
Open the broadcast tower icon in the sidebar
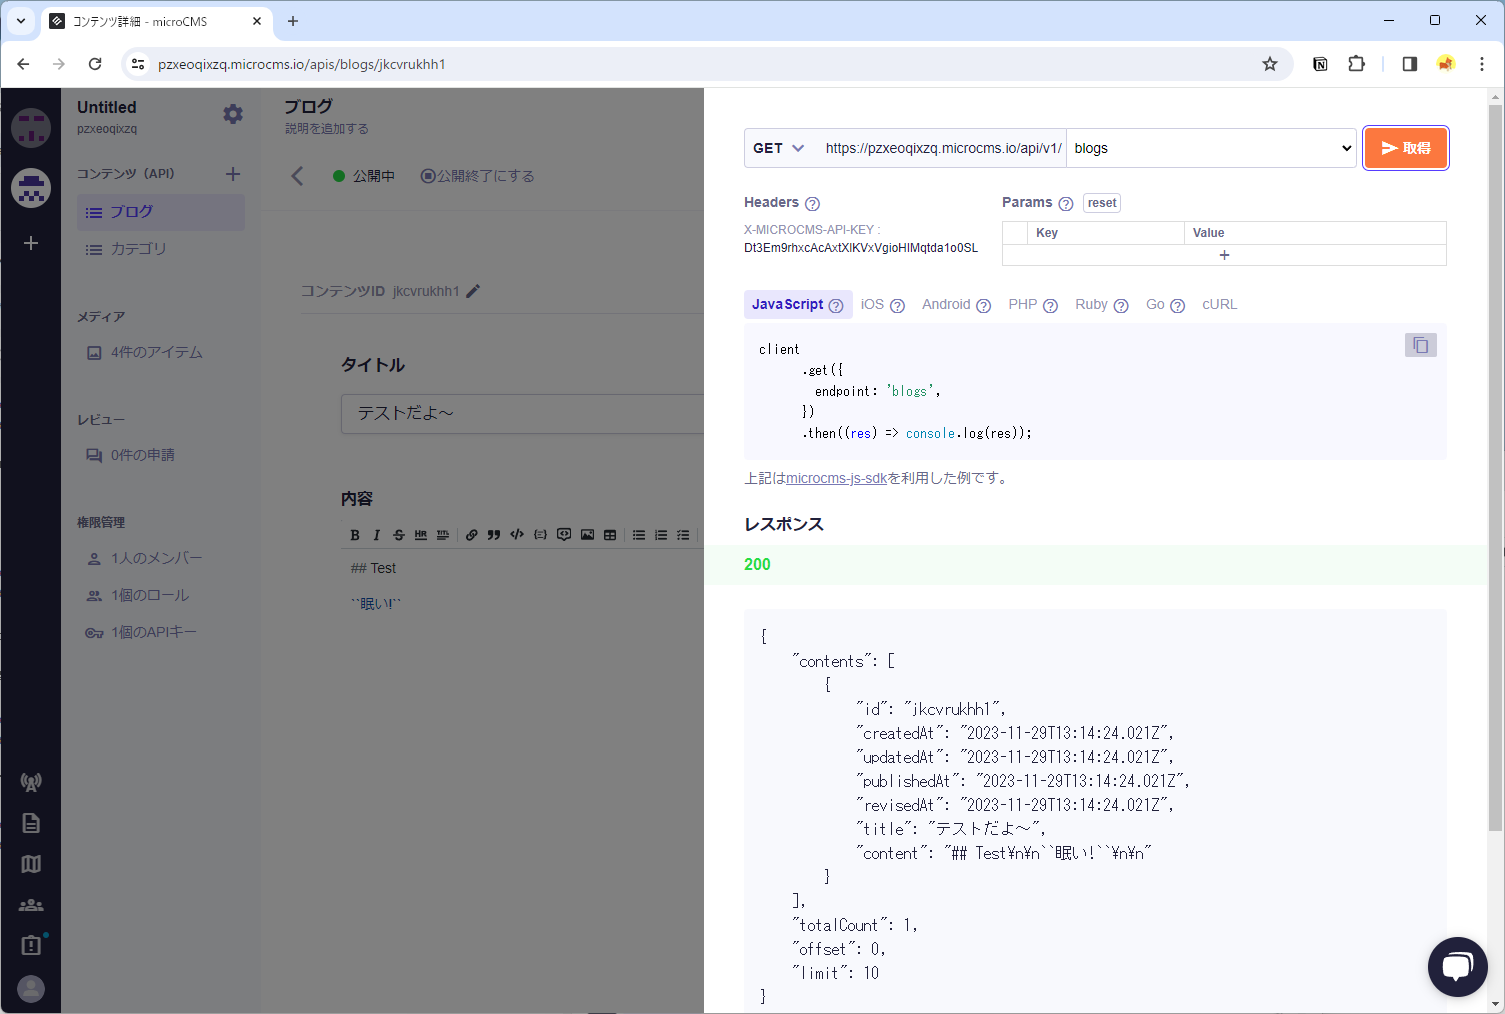(x=31, y=782)
